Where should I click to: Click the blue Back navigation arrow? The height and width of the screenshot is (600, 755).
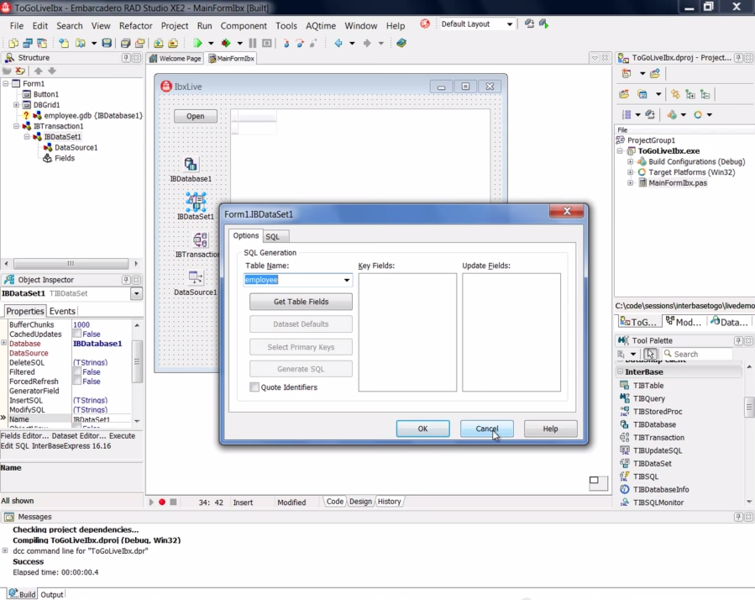338,43
